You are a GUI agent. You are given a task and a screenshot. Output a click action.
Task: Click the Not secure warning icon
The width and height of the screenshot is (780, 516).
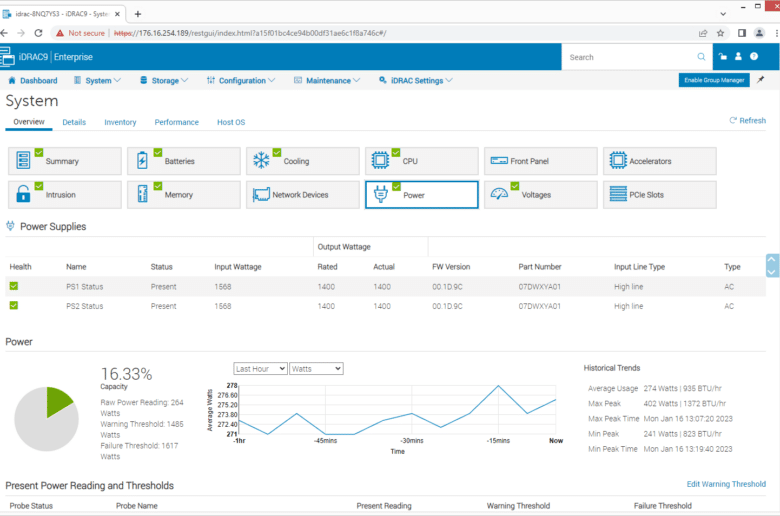coord(60,33)
